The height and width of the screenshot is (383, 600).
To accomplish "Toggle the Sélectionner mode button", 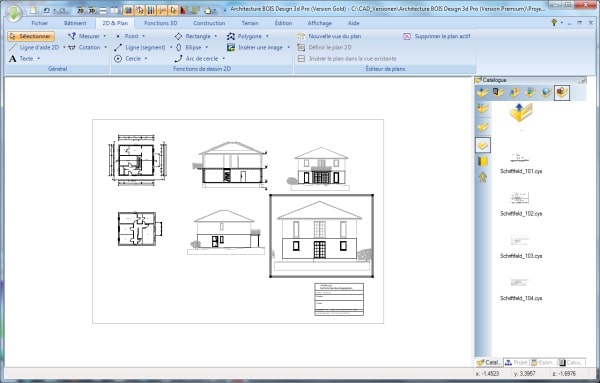I will click(x=31, y=36).
